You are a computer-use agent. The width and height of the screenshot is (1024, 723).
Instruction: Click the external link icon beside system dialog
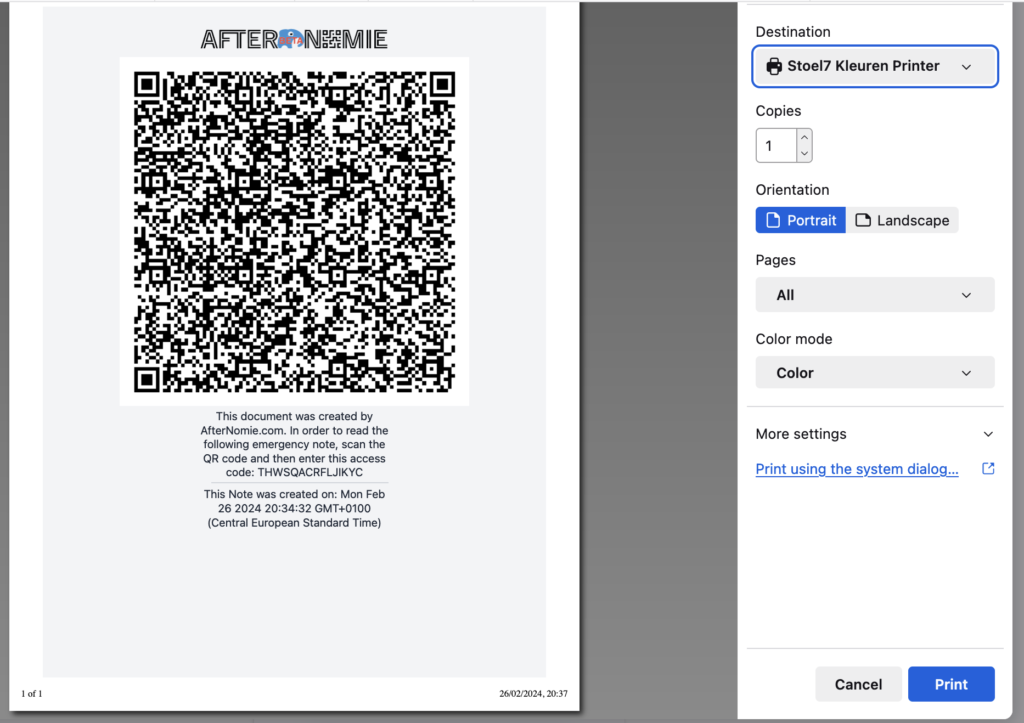coord(988,468)
